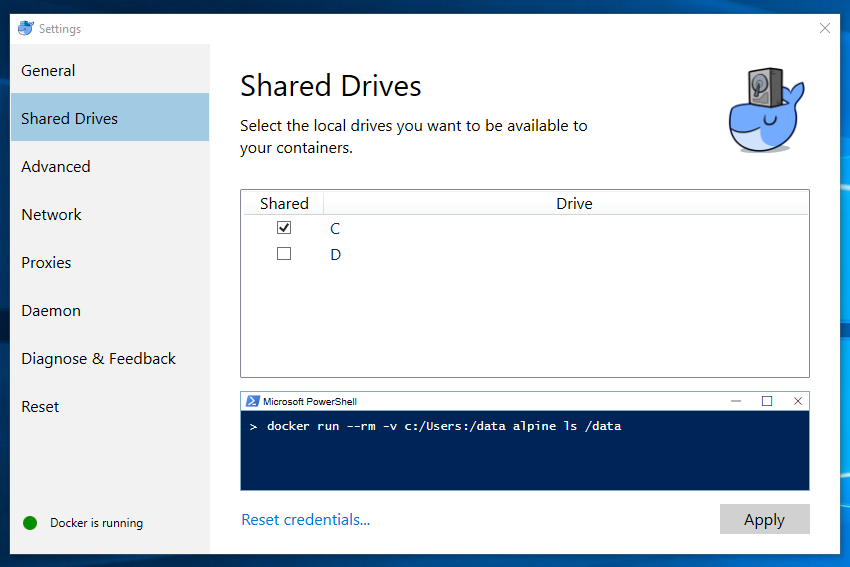
Task: Click the 'Docker is running' status text
Action: pyautogui.click(x=96, y=523)
